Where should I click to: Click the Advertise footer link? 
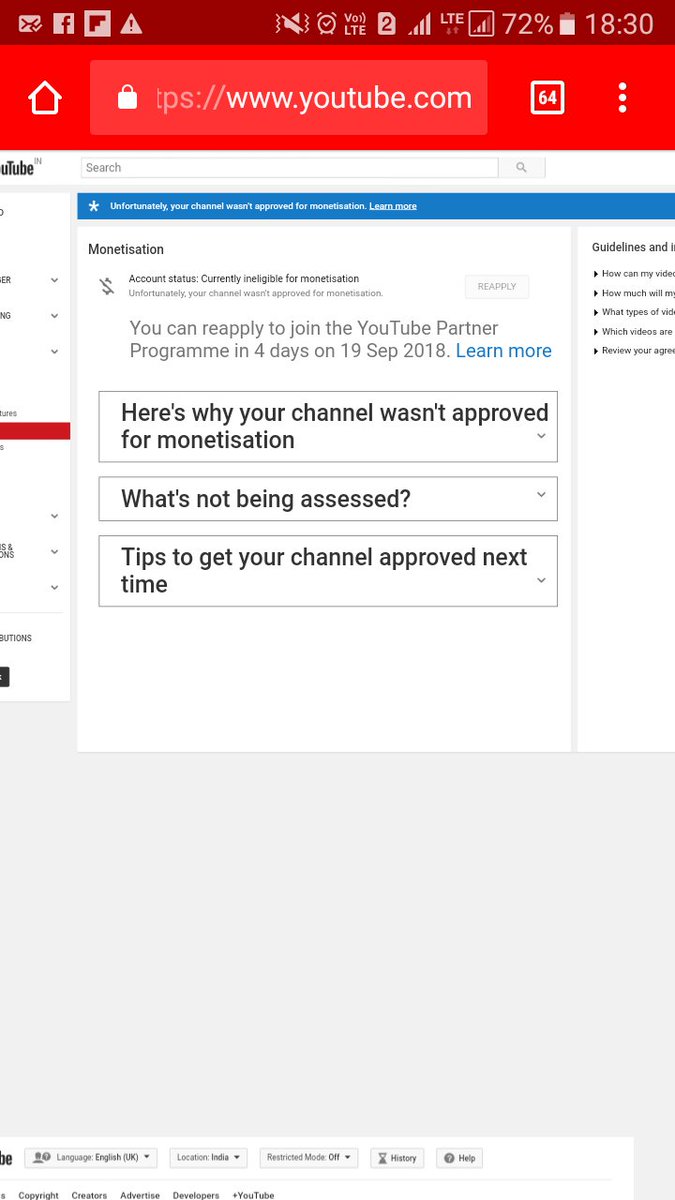tap(140, 1195)
